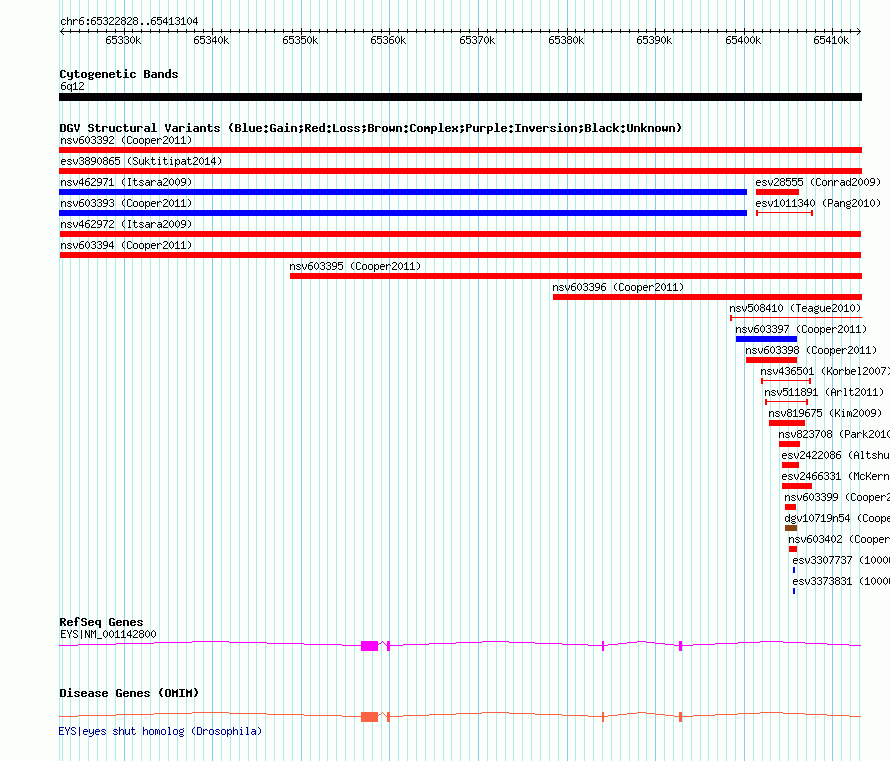This screenshot has height=761, width=890.
Task: Open variant esv3890865 (Suktitipat2014)
Action: coord(141,161)
